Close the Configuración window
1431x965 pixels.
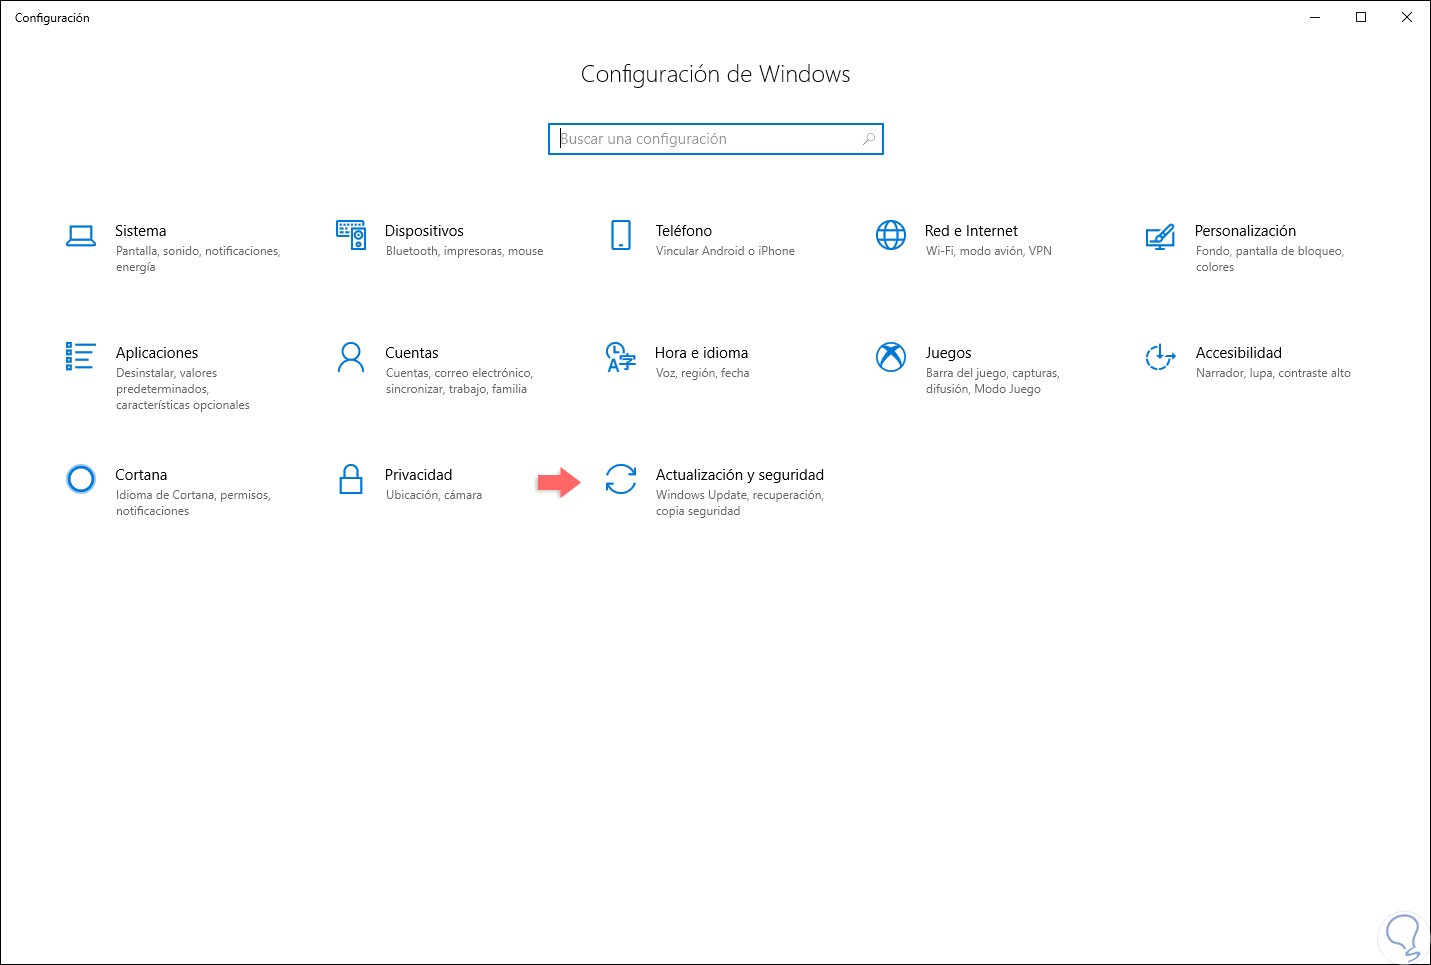pos(1407,17)
